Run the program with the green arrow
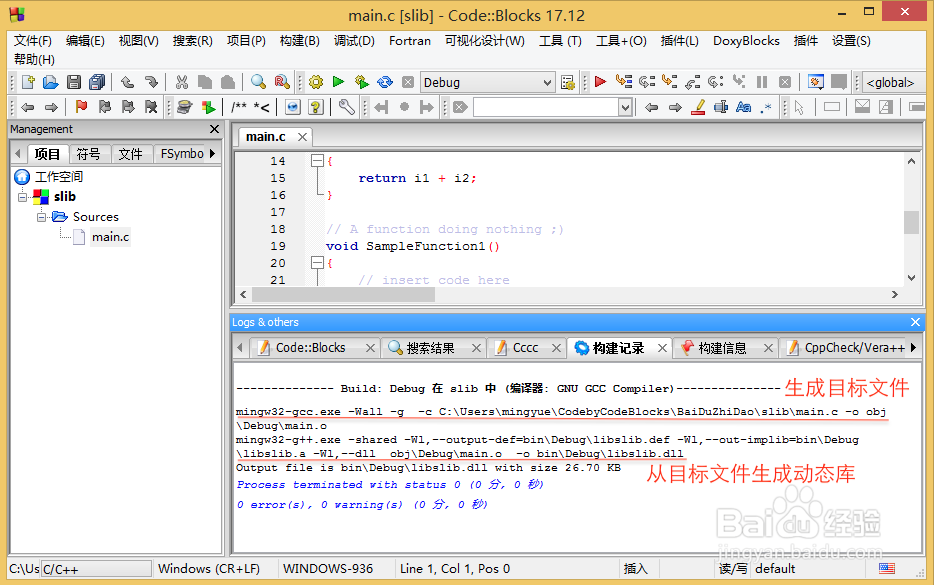The image size is (934, 585). pyautogui.click(x=338, y=82)
